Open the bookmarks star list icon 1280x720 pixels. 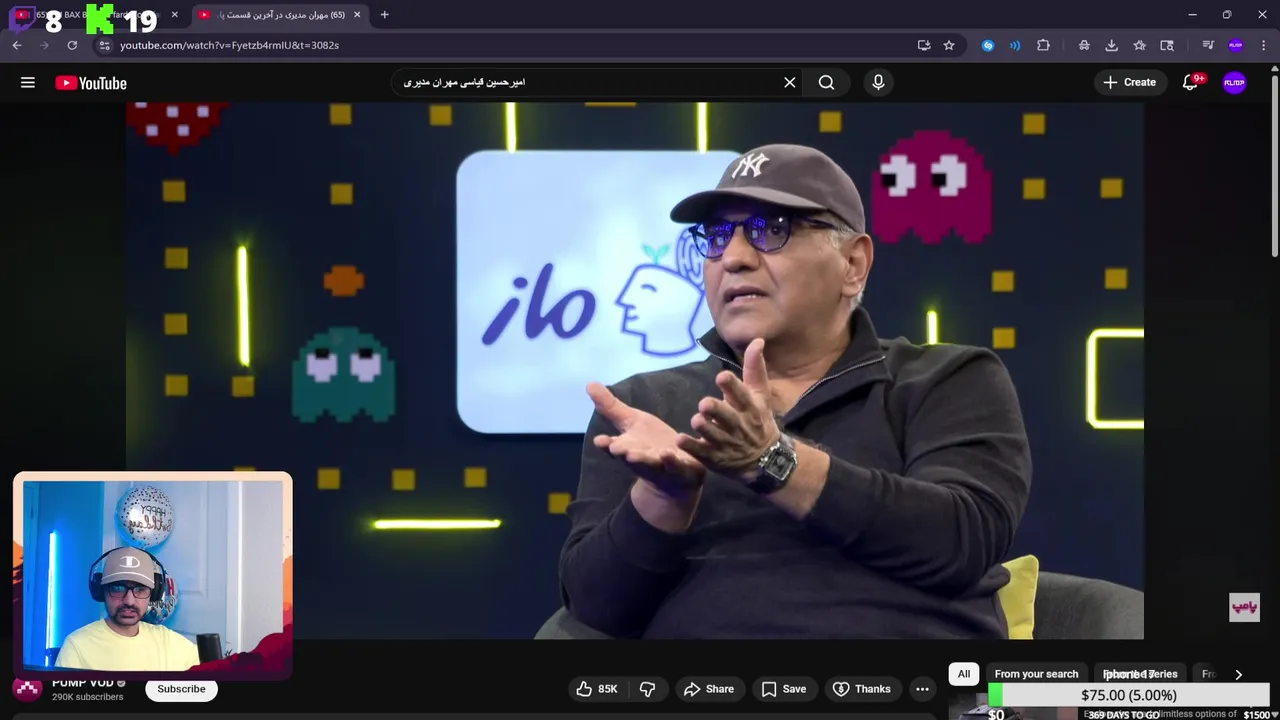[1139, 45]
